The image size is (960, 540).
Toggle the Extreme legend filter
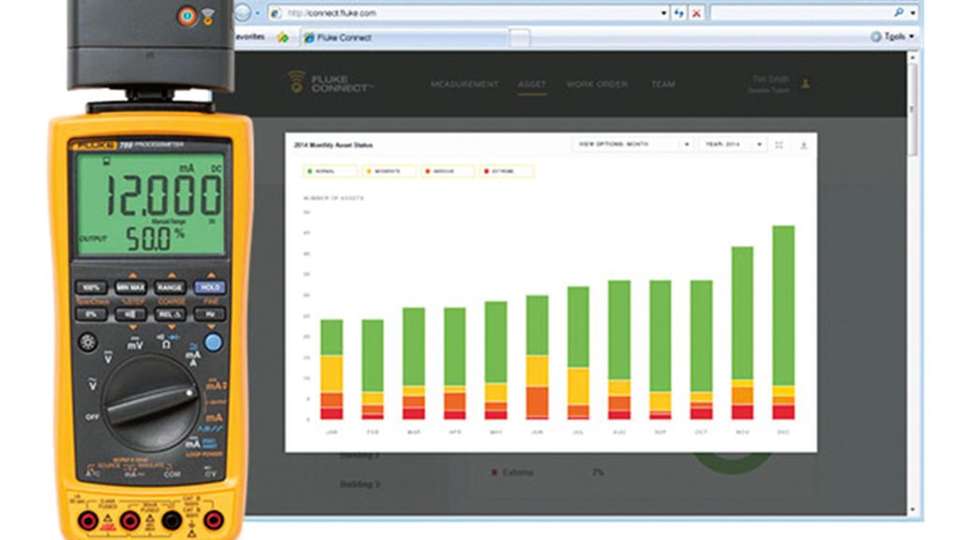tap(507, 171)
